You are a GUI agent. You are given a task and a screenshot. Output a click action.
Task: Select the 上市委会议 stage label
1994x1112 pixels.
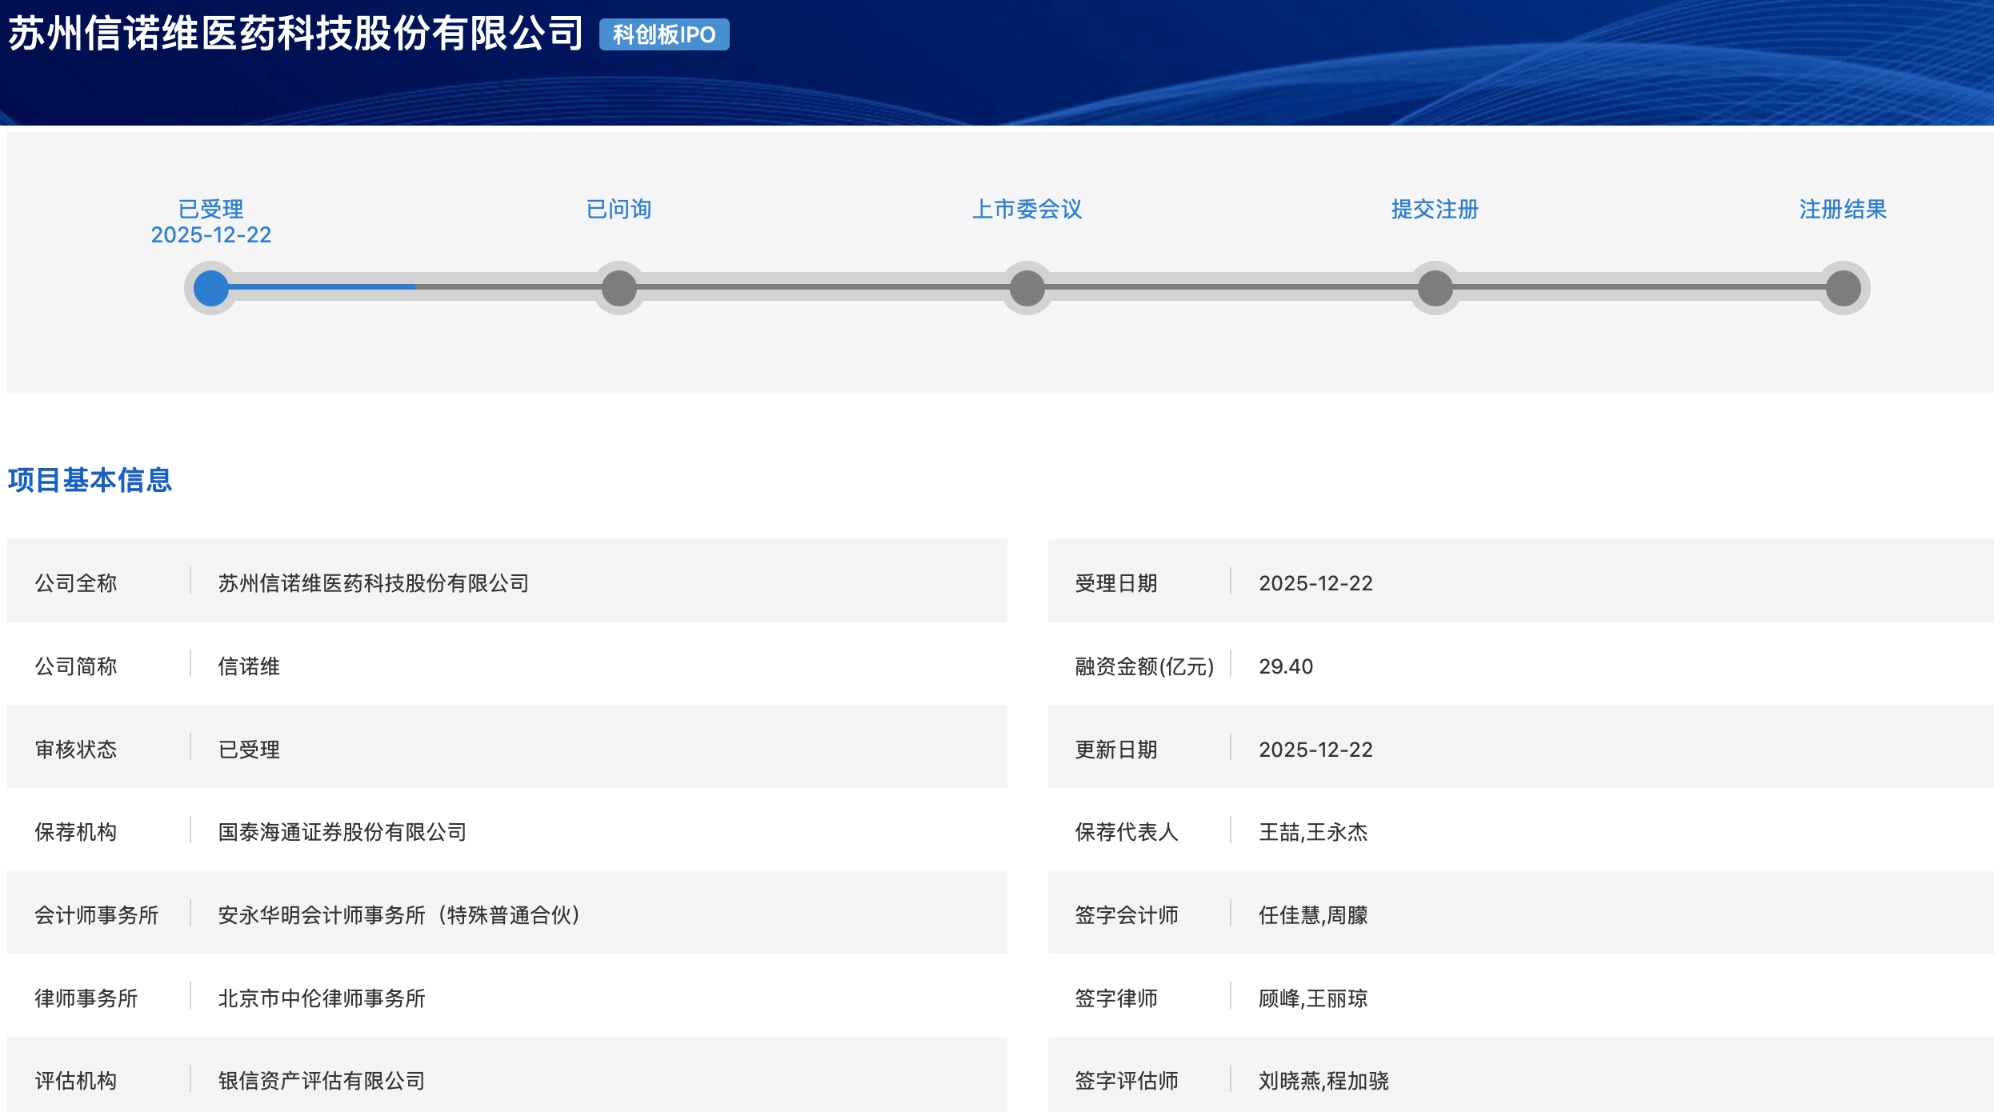1027,209
